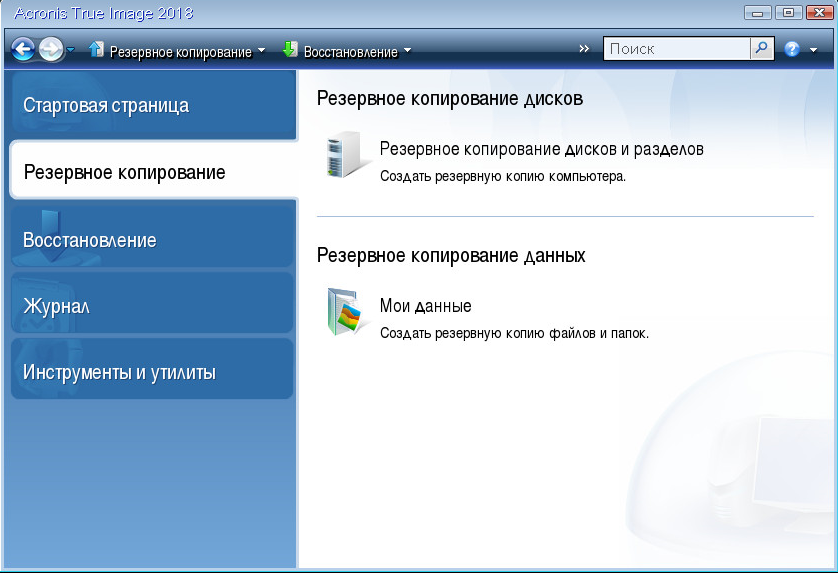The width and height of the screenshot is (838, 573).
Task: Click the forward navigation arrow
Action: 51,50
